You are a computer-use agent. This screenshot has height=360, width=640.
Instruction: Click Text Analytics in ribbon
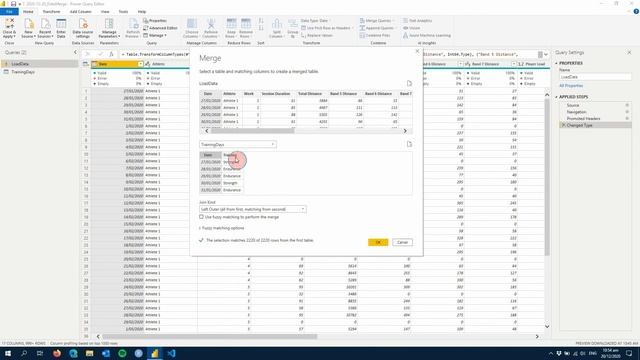pos(417,20)
